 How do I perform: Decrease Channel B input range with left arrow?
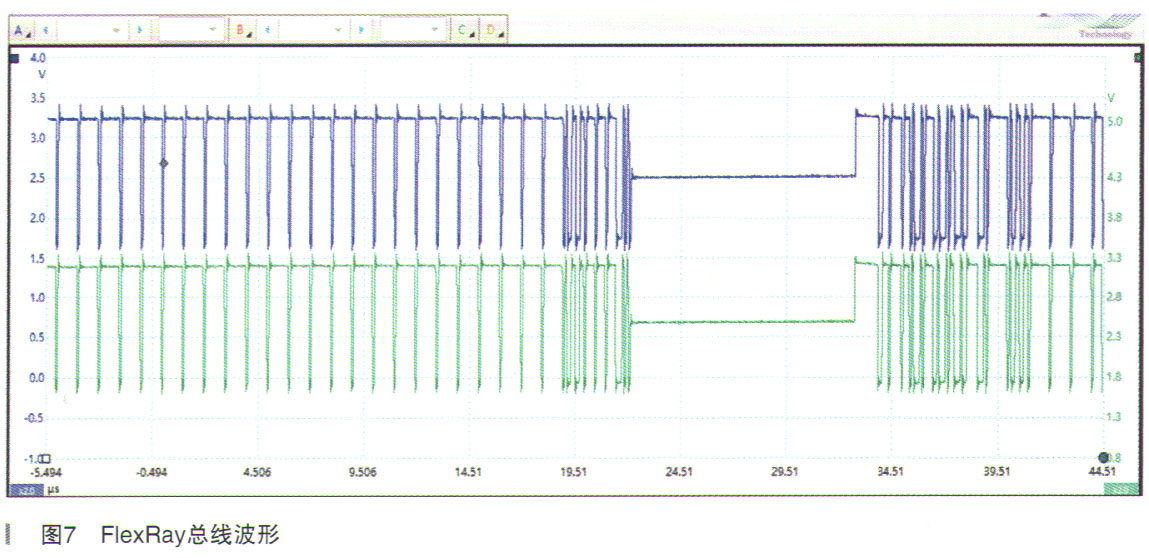coord(267,31)
